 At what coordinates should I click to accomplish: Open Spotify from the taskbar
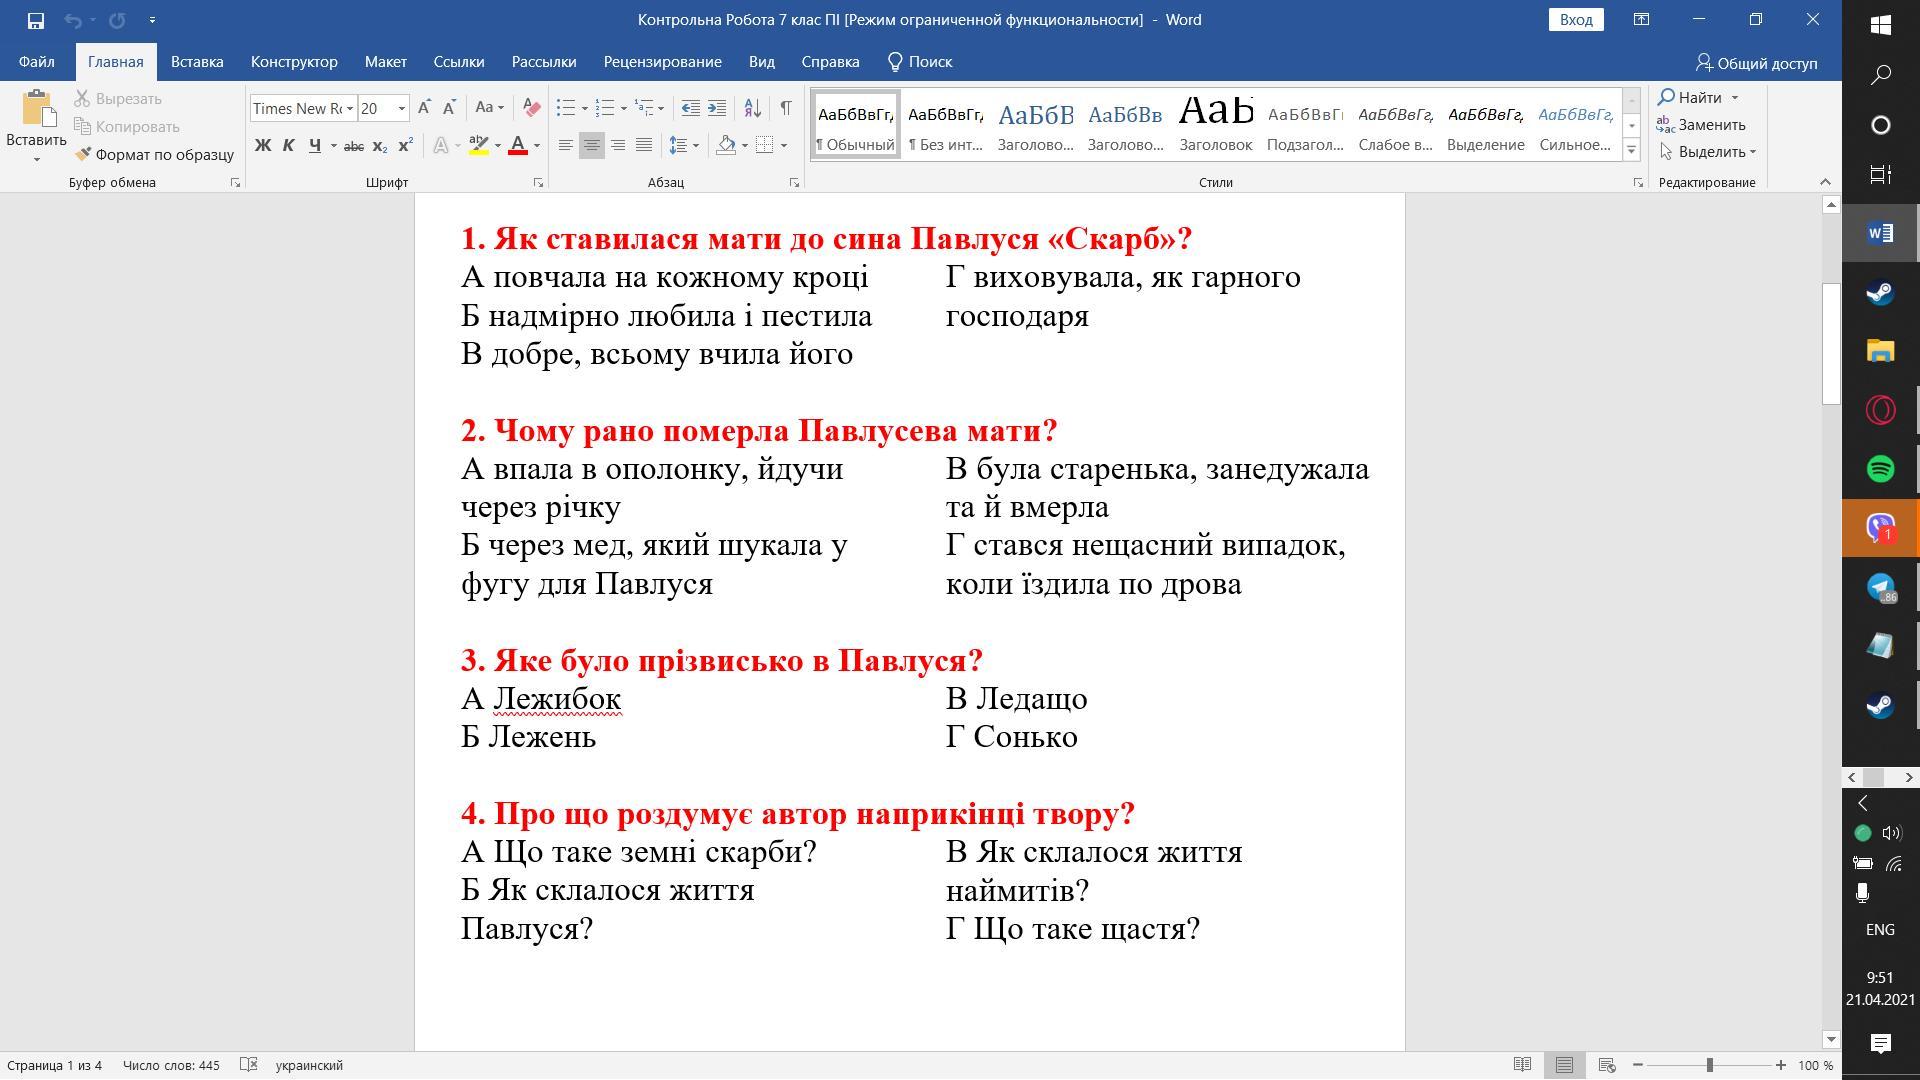[x=1880, y=469]
